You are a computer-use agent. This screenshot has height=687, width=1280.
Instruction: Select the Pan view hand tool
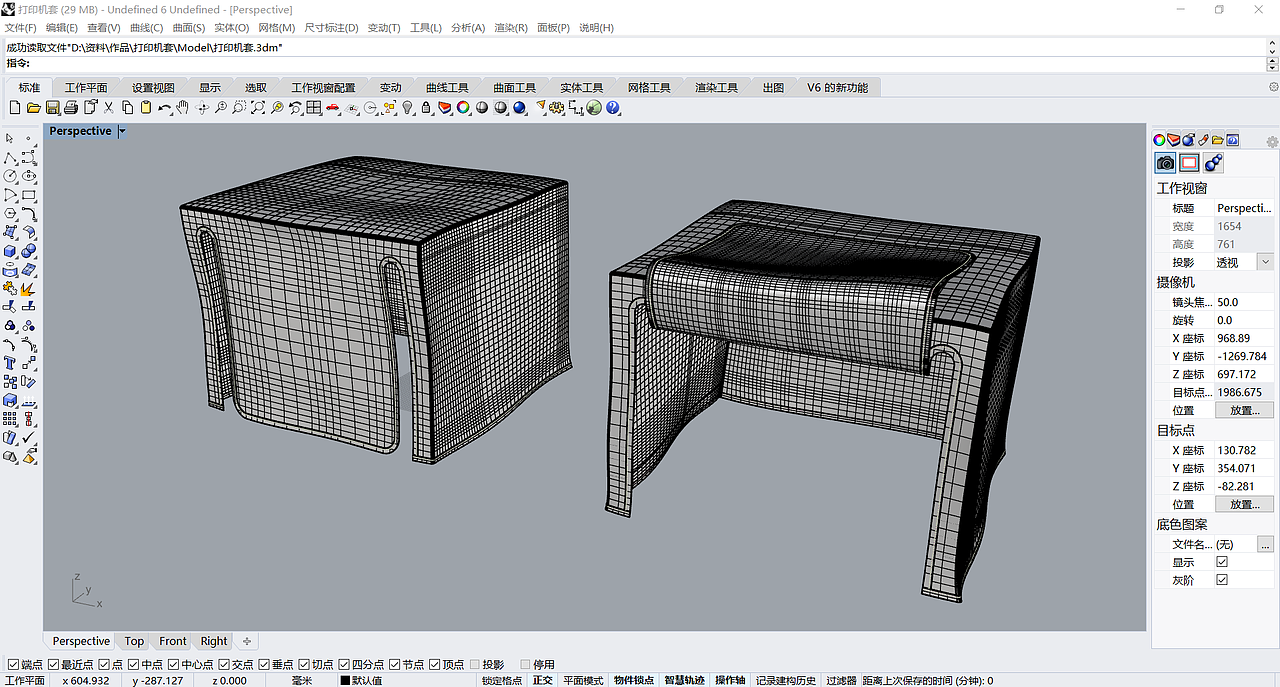pos(183,108)
